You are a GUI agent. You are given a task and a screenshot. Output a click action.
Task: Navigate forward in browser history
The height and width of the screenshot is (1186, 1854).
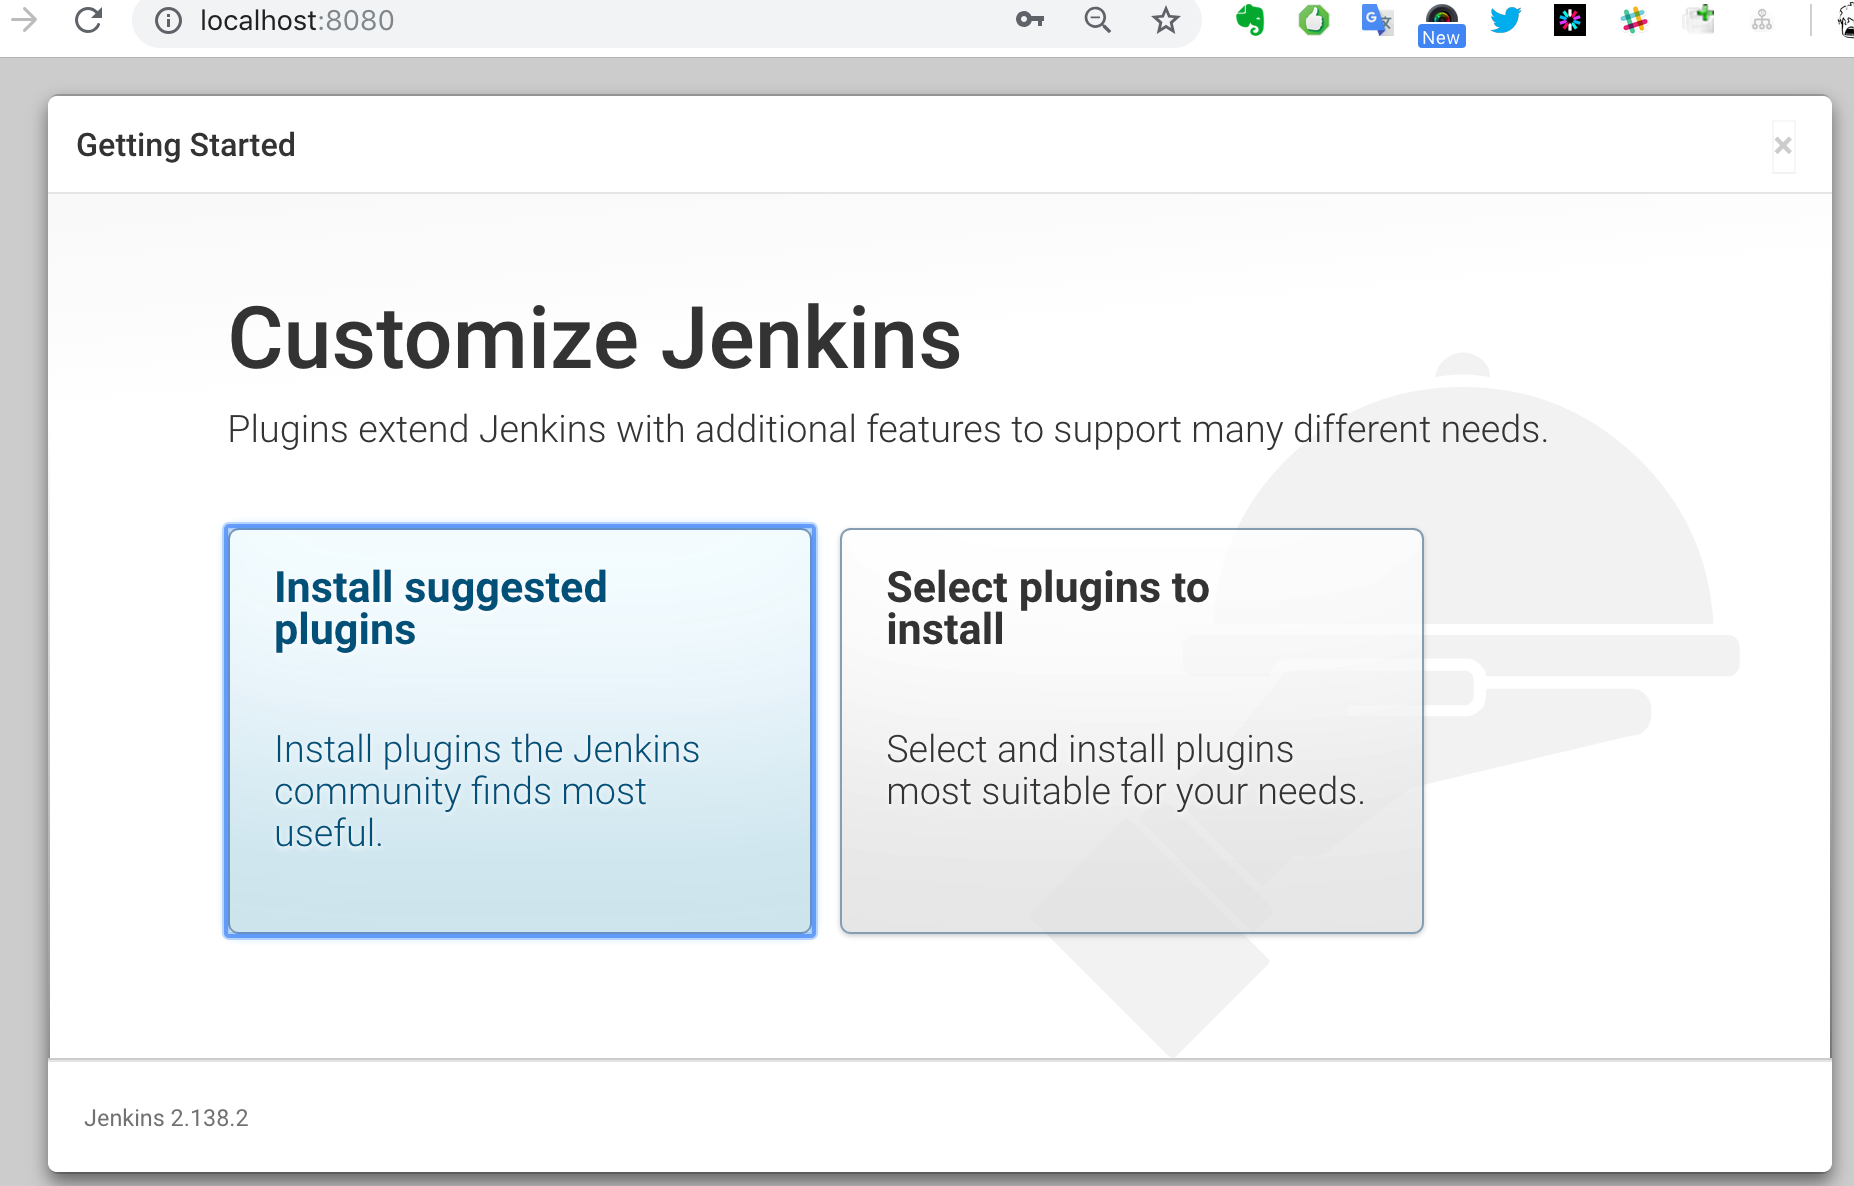point(25,21)
